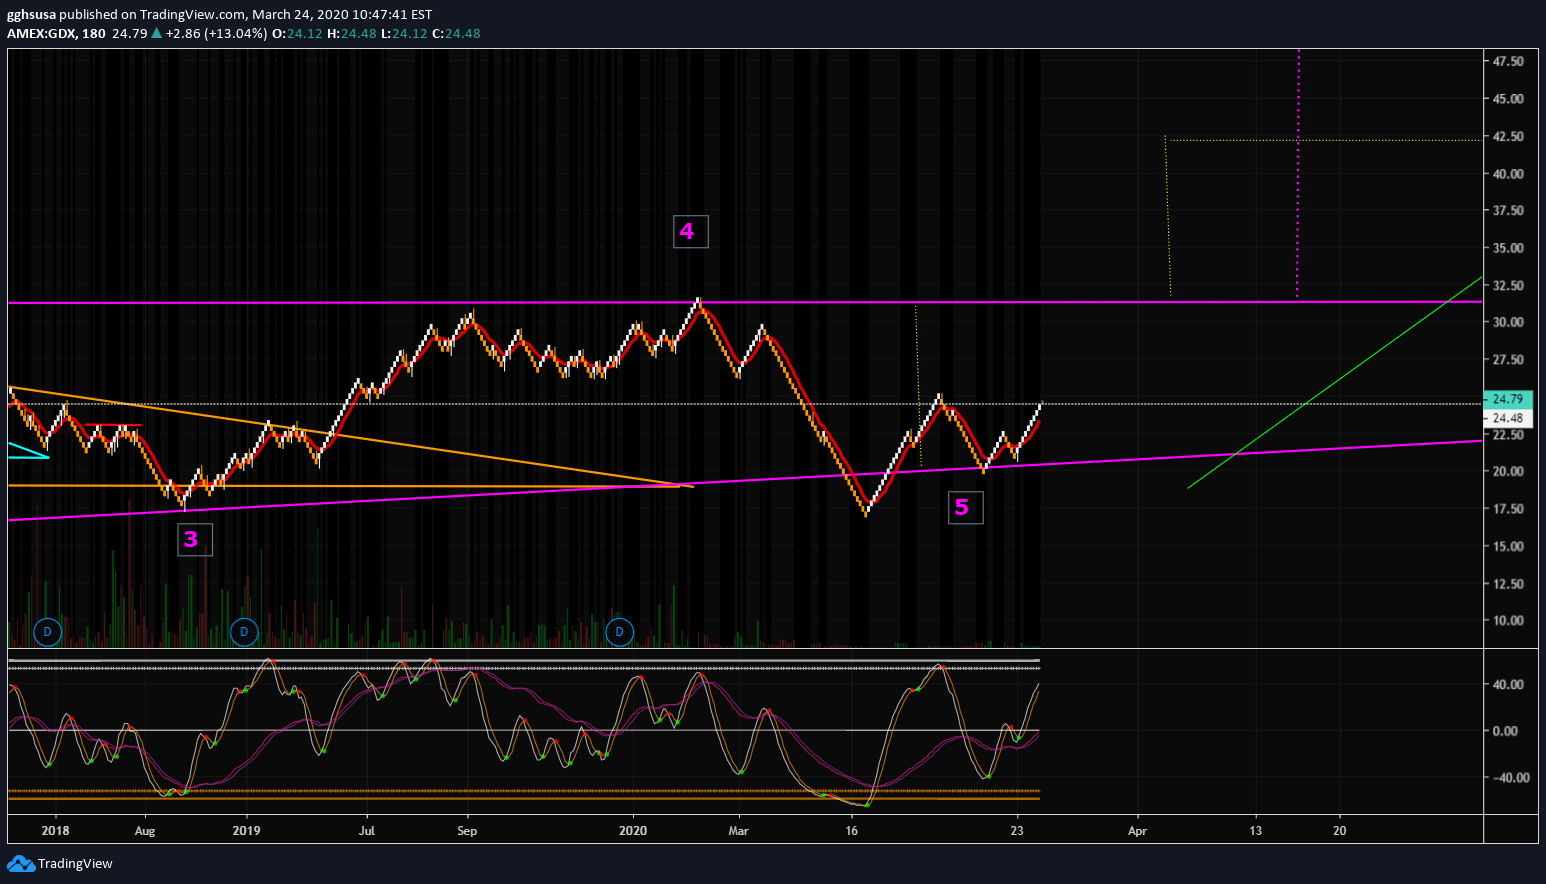Click the 20.00 price axis label
This screenshot has height=884, width=1546.
(x=1508, y=472)
